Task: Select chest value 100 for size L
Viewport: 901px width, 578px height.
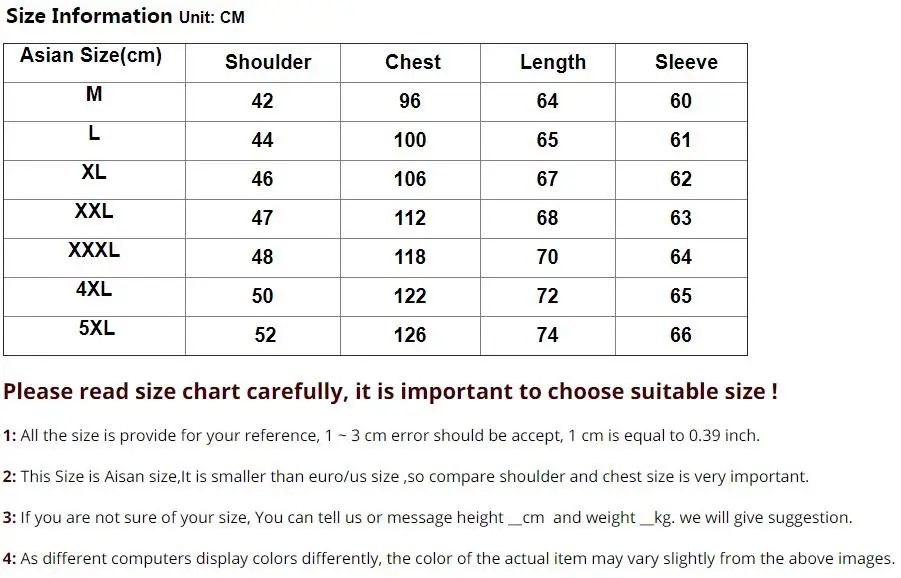Action: point(410,140)
